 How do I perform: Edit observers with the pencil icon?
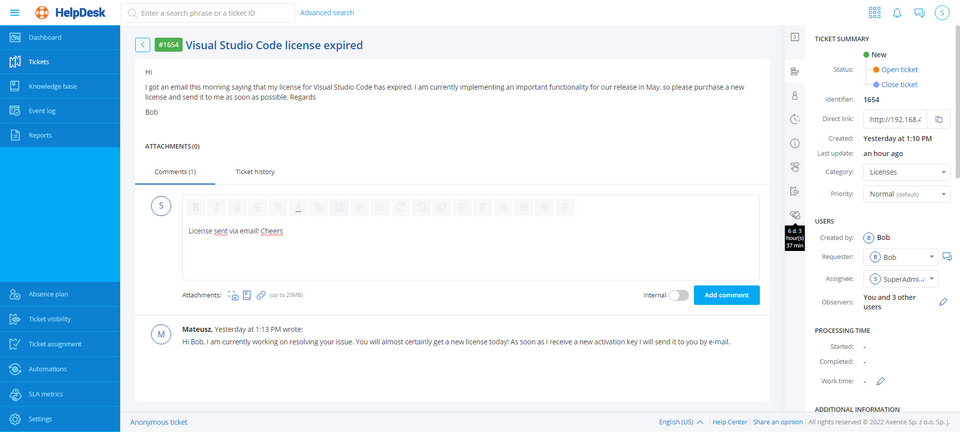(x=942, y=301)
